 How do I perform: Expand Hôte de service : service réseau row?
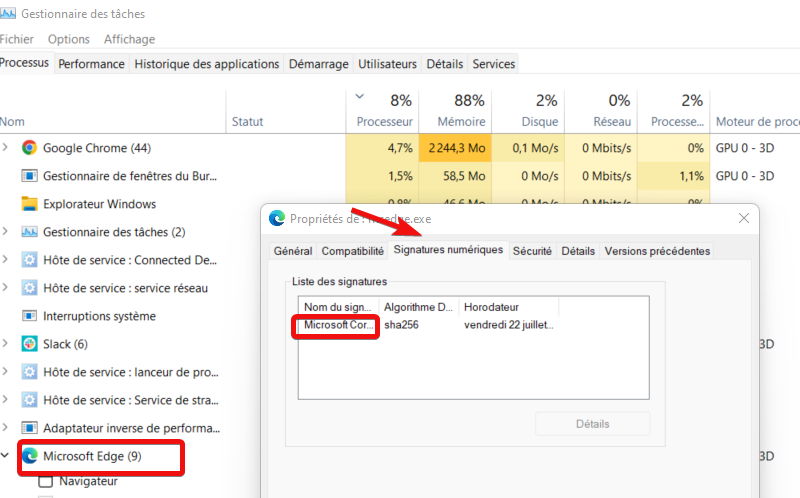5,288
